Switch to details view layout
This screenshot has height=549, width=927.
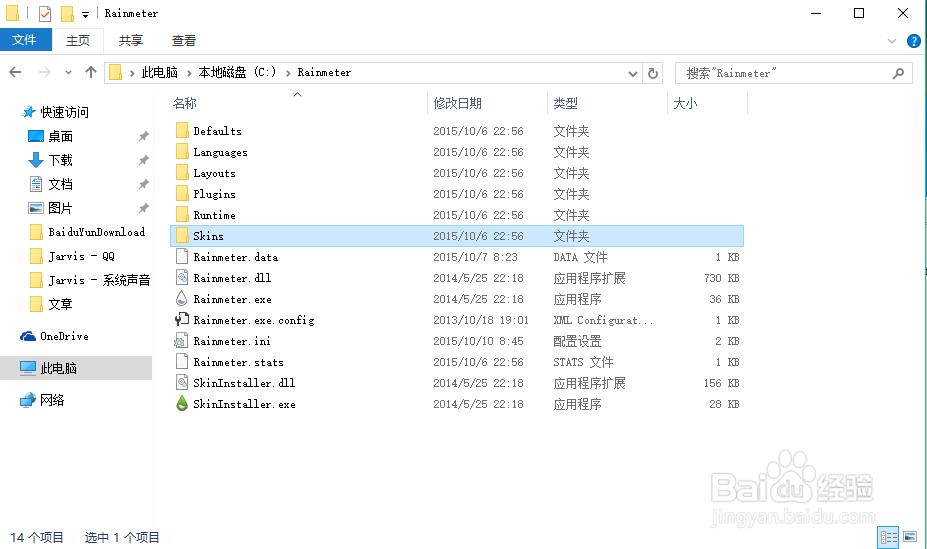click(x=888, y=537)
